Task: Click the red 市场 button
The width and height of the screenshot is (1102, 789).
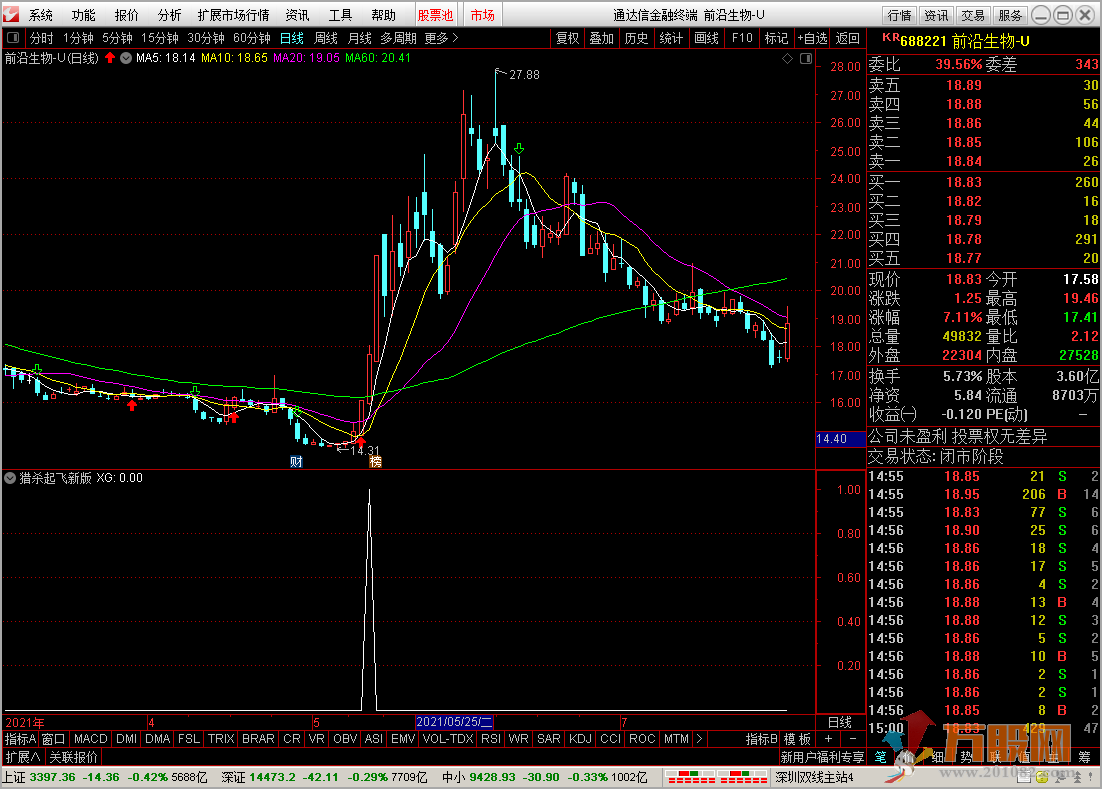Action: pyautogui.click(x=483, y=15)
